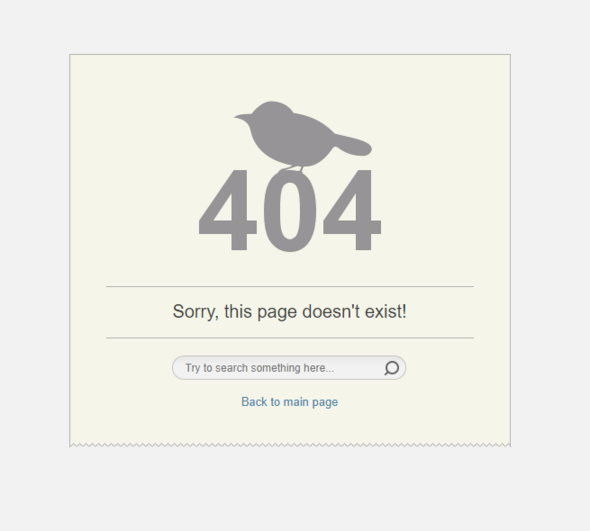590x531 pixels.
Task: Click the blank card area above the bird
Action: coord(290,77)
